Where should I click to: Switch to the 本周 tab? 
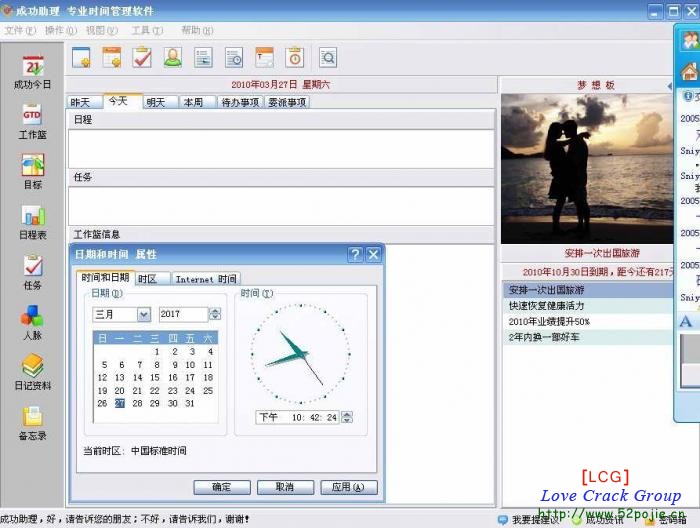point(198,102)
